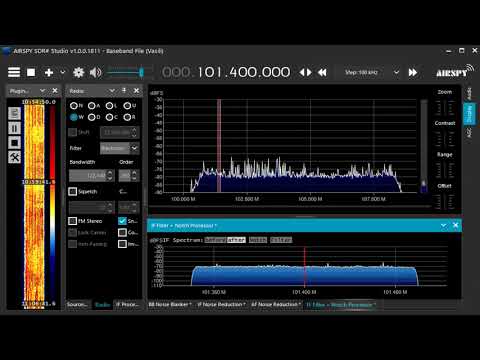
Task: Expand the IF Filter panel chevron
Action: (x=443, y=226)
